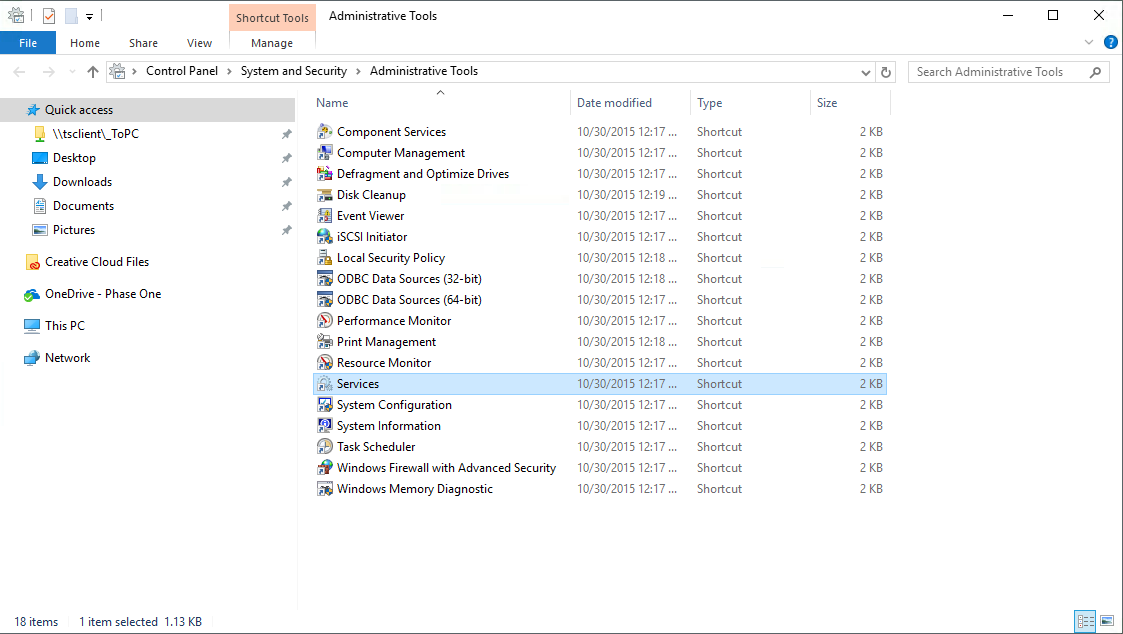Select the Component Services shortcut icon
Viewport: 1123px width, 634px height.
(x=324, y=132)
